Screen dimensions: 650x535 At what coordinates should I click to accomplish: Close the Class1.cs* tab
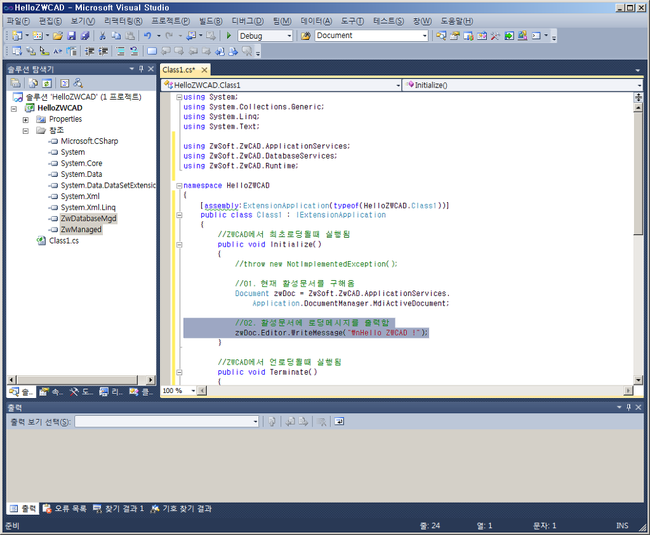pos(204,70)
